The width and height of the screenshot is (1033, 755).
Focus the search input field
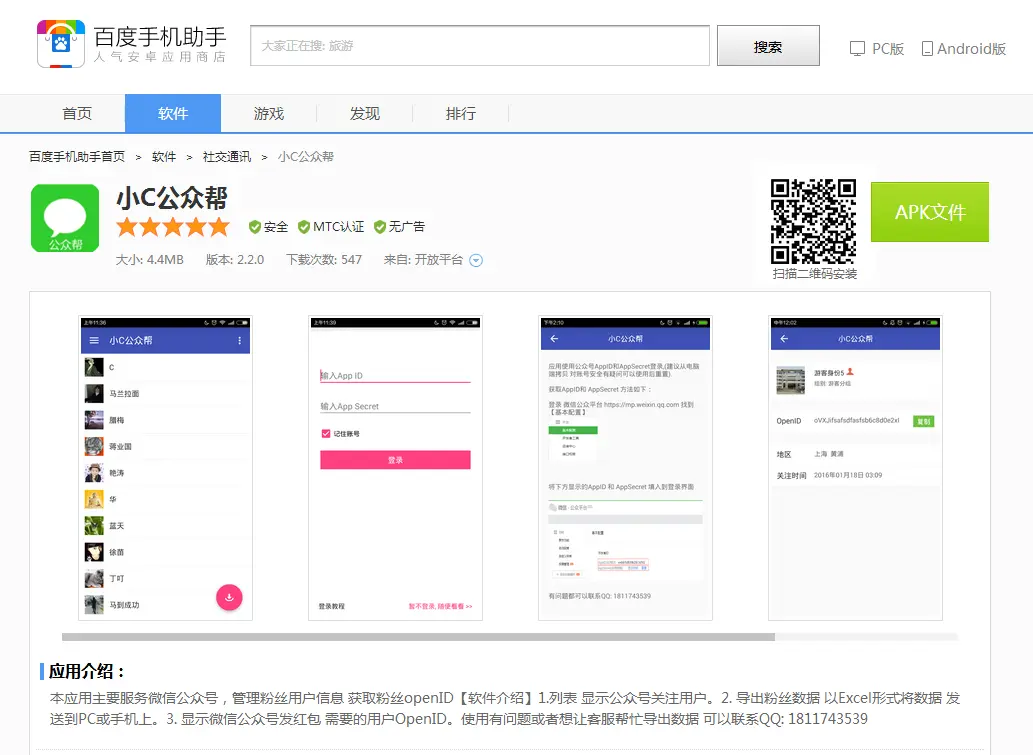click(480, 45)
